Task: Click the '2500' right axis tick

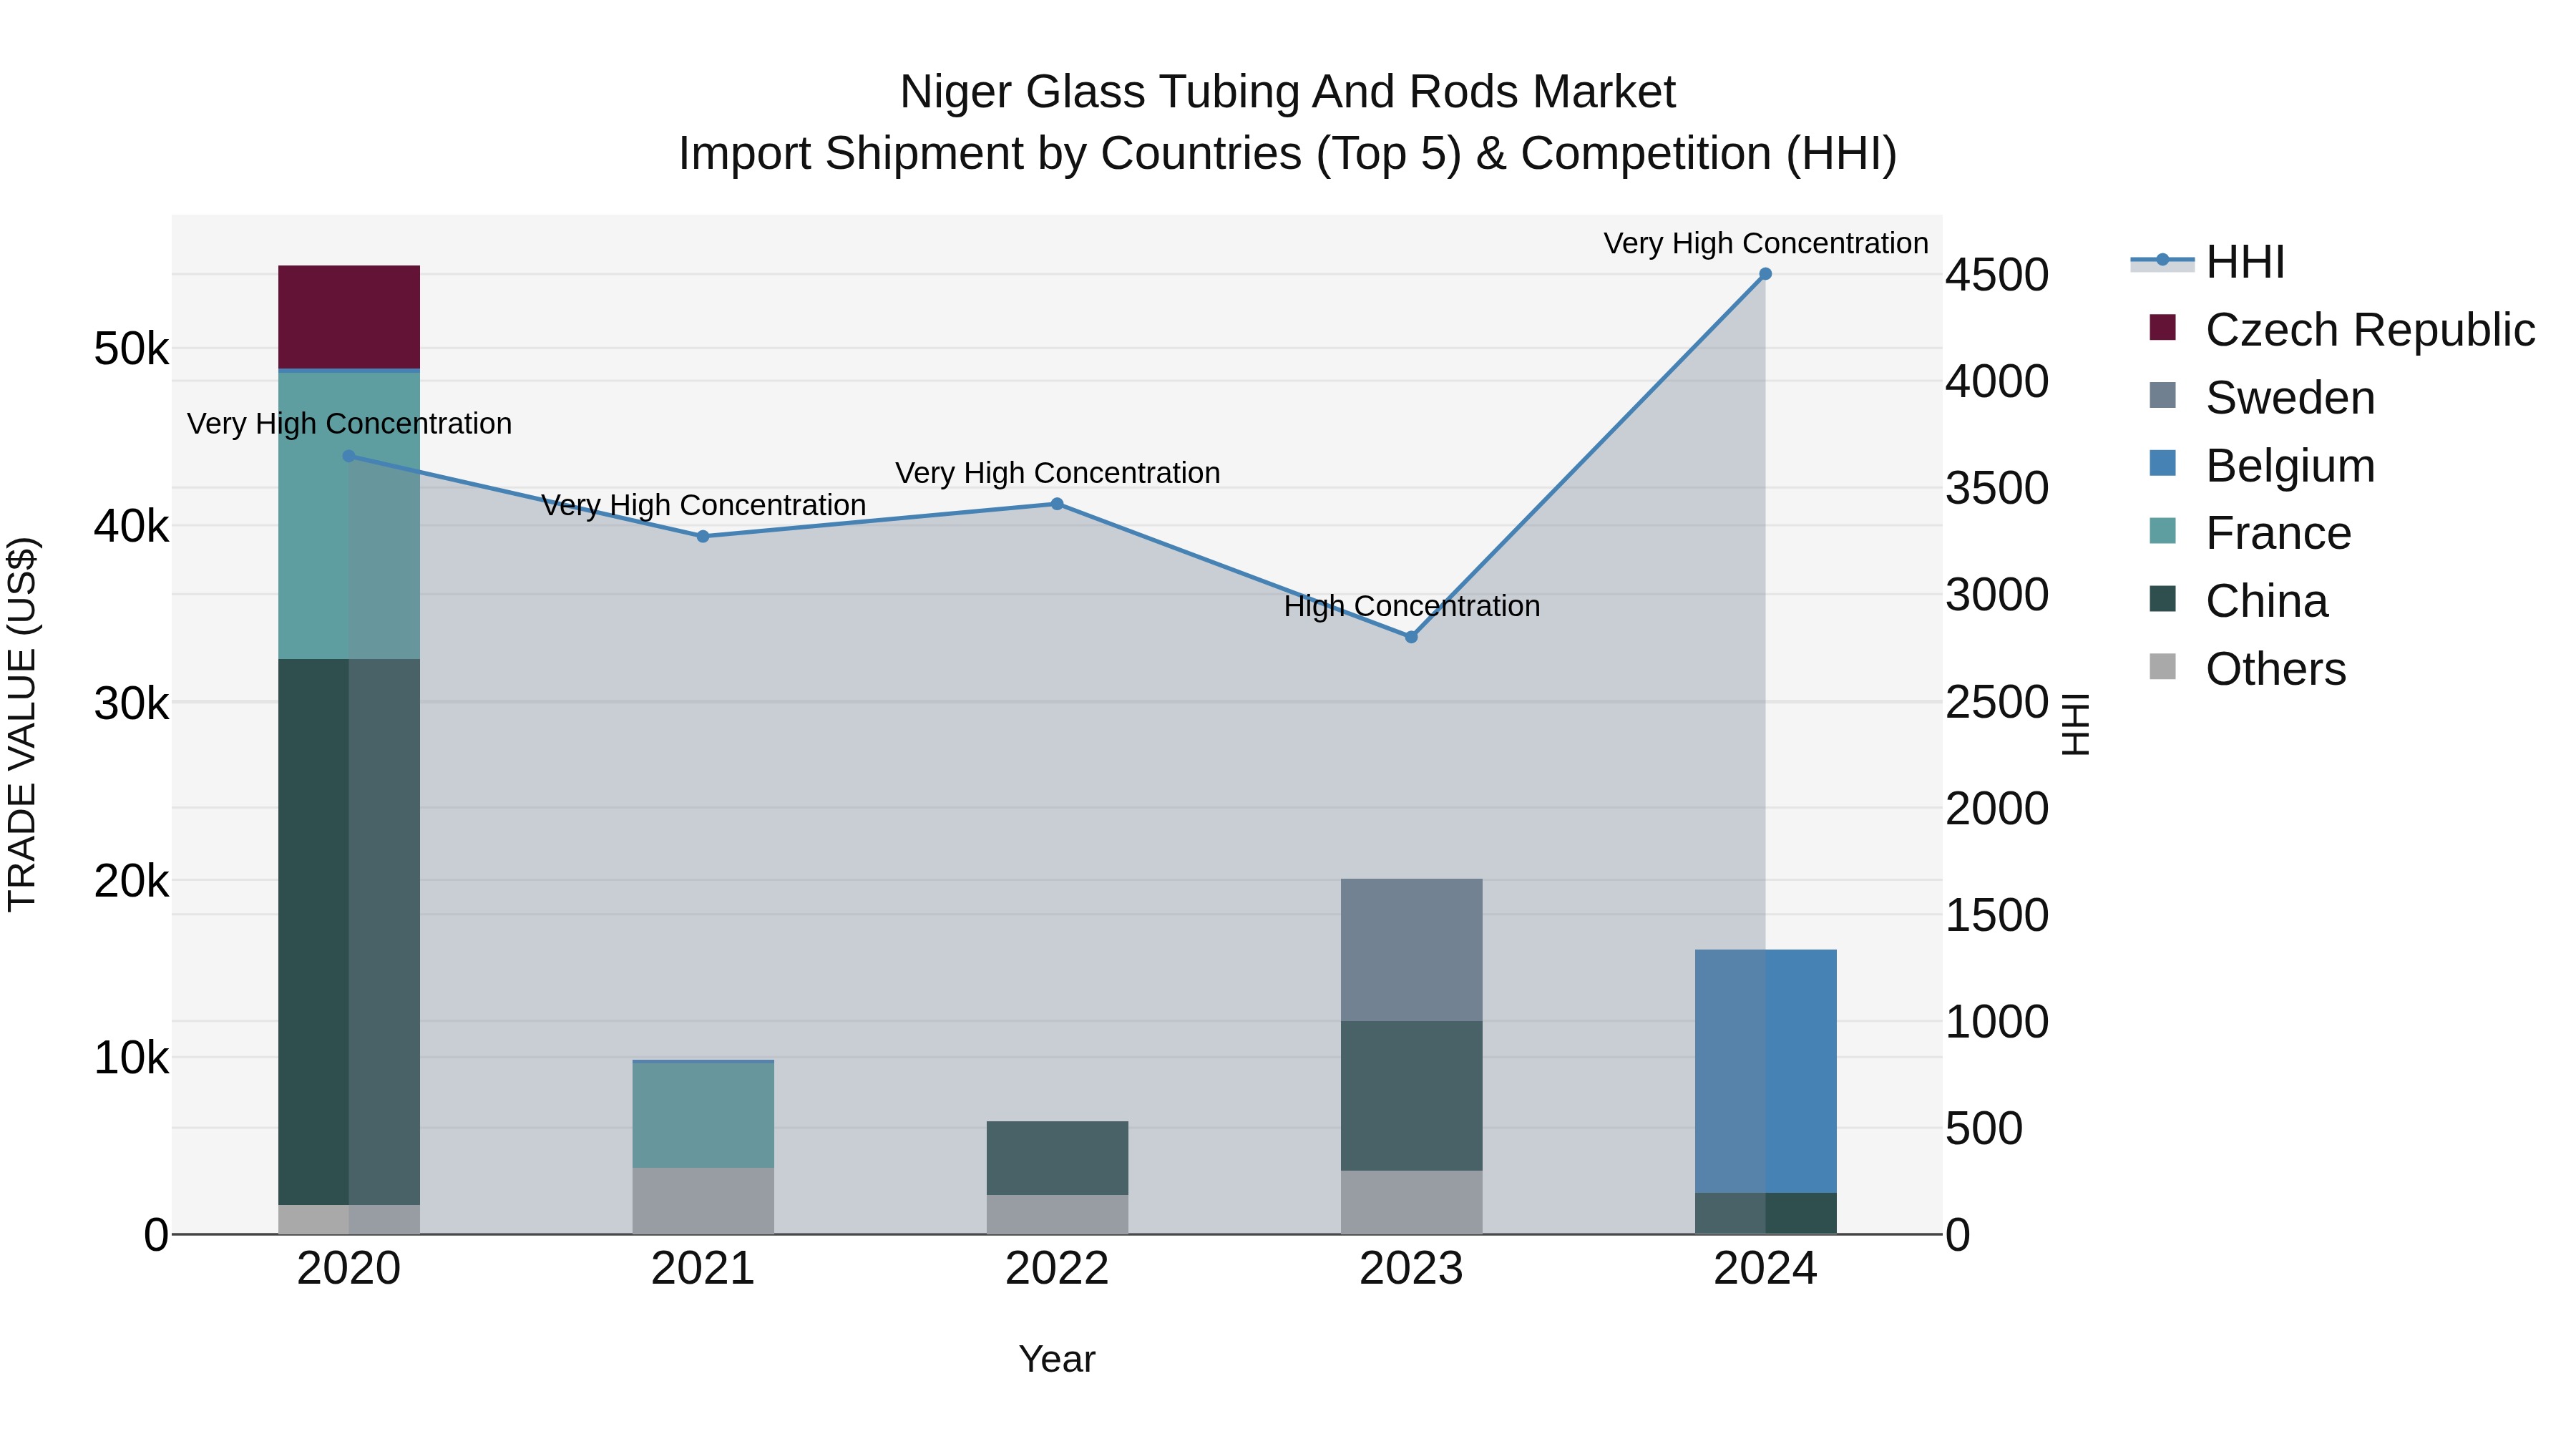Action: [x=1997, y=702]
